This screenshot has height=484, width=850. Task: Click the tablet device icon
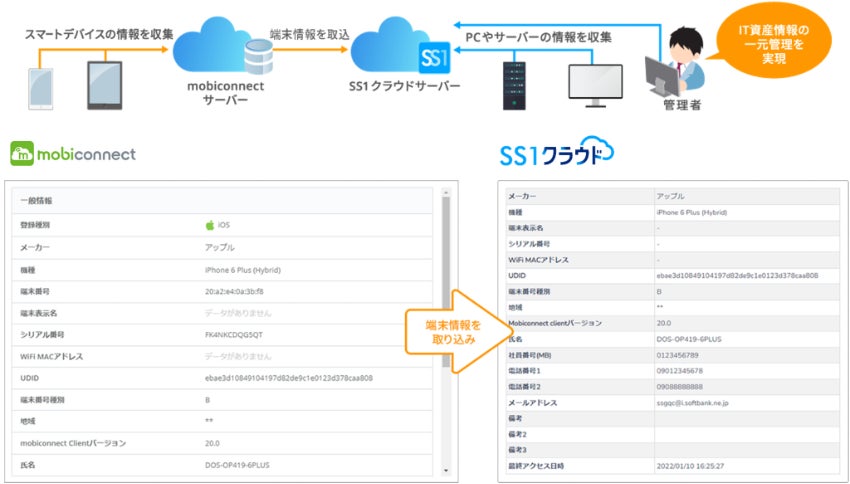[105, 85]
